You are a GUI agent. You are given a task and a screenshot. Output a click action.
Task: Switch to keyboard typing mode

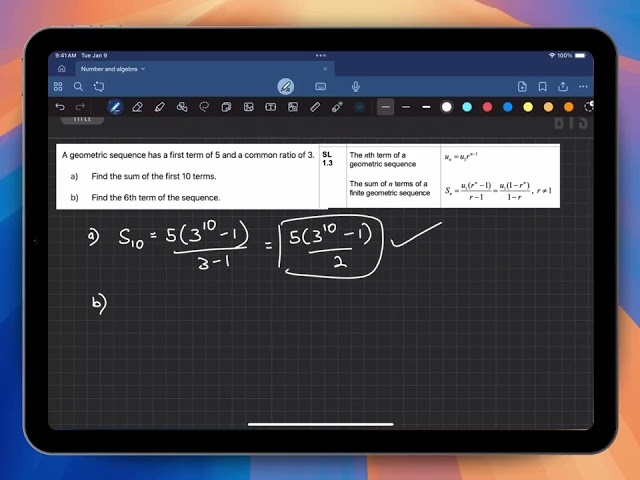tap(321, 87)
